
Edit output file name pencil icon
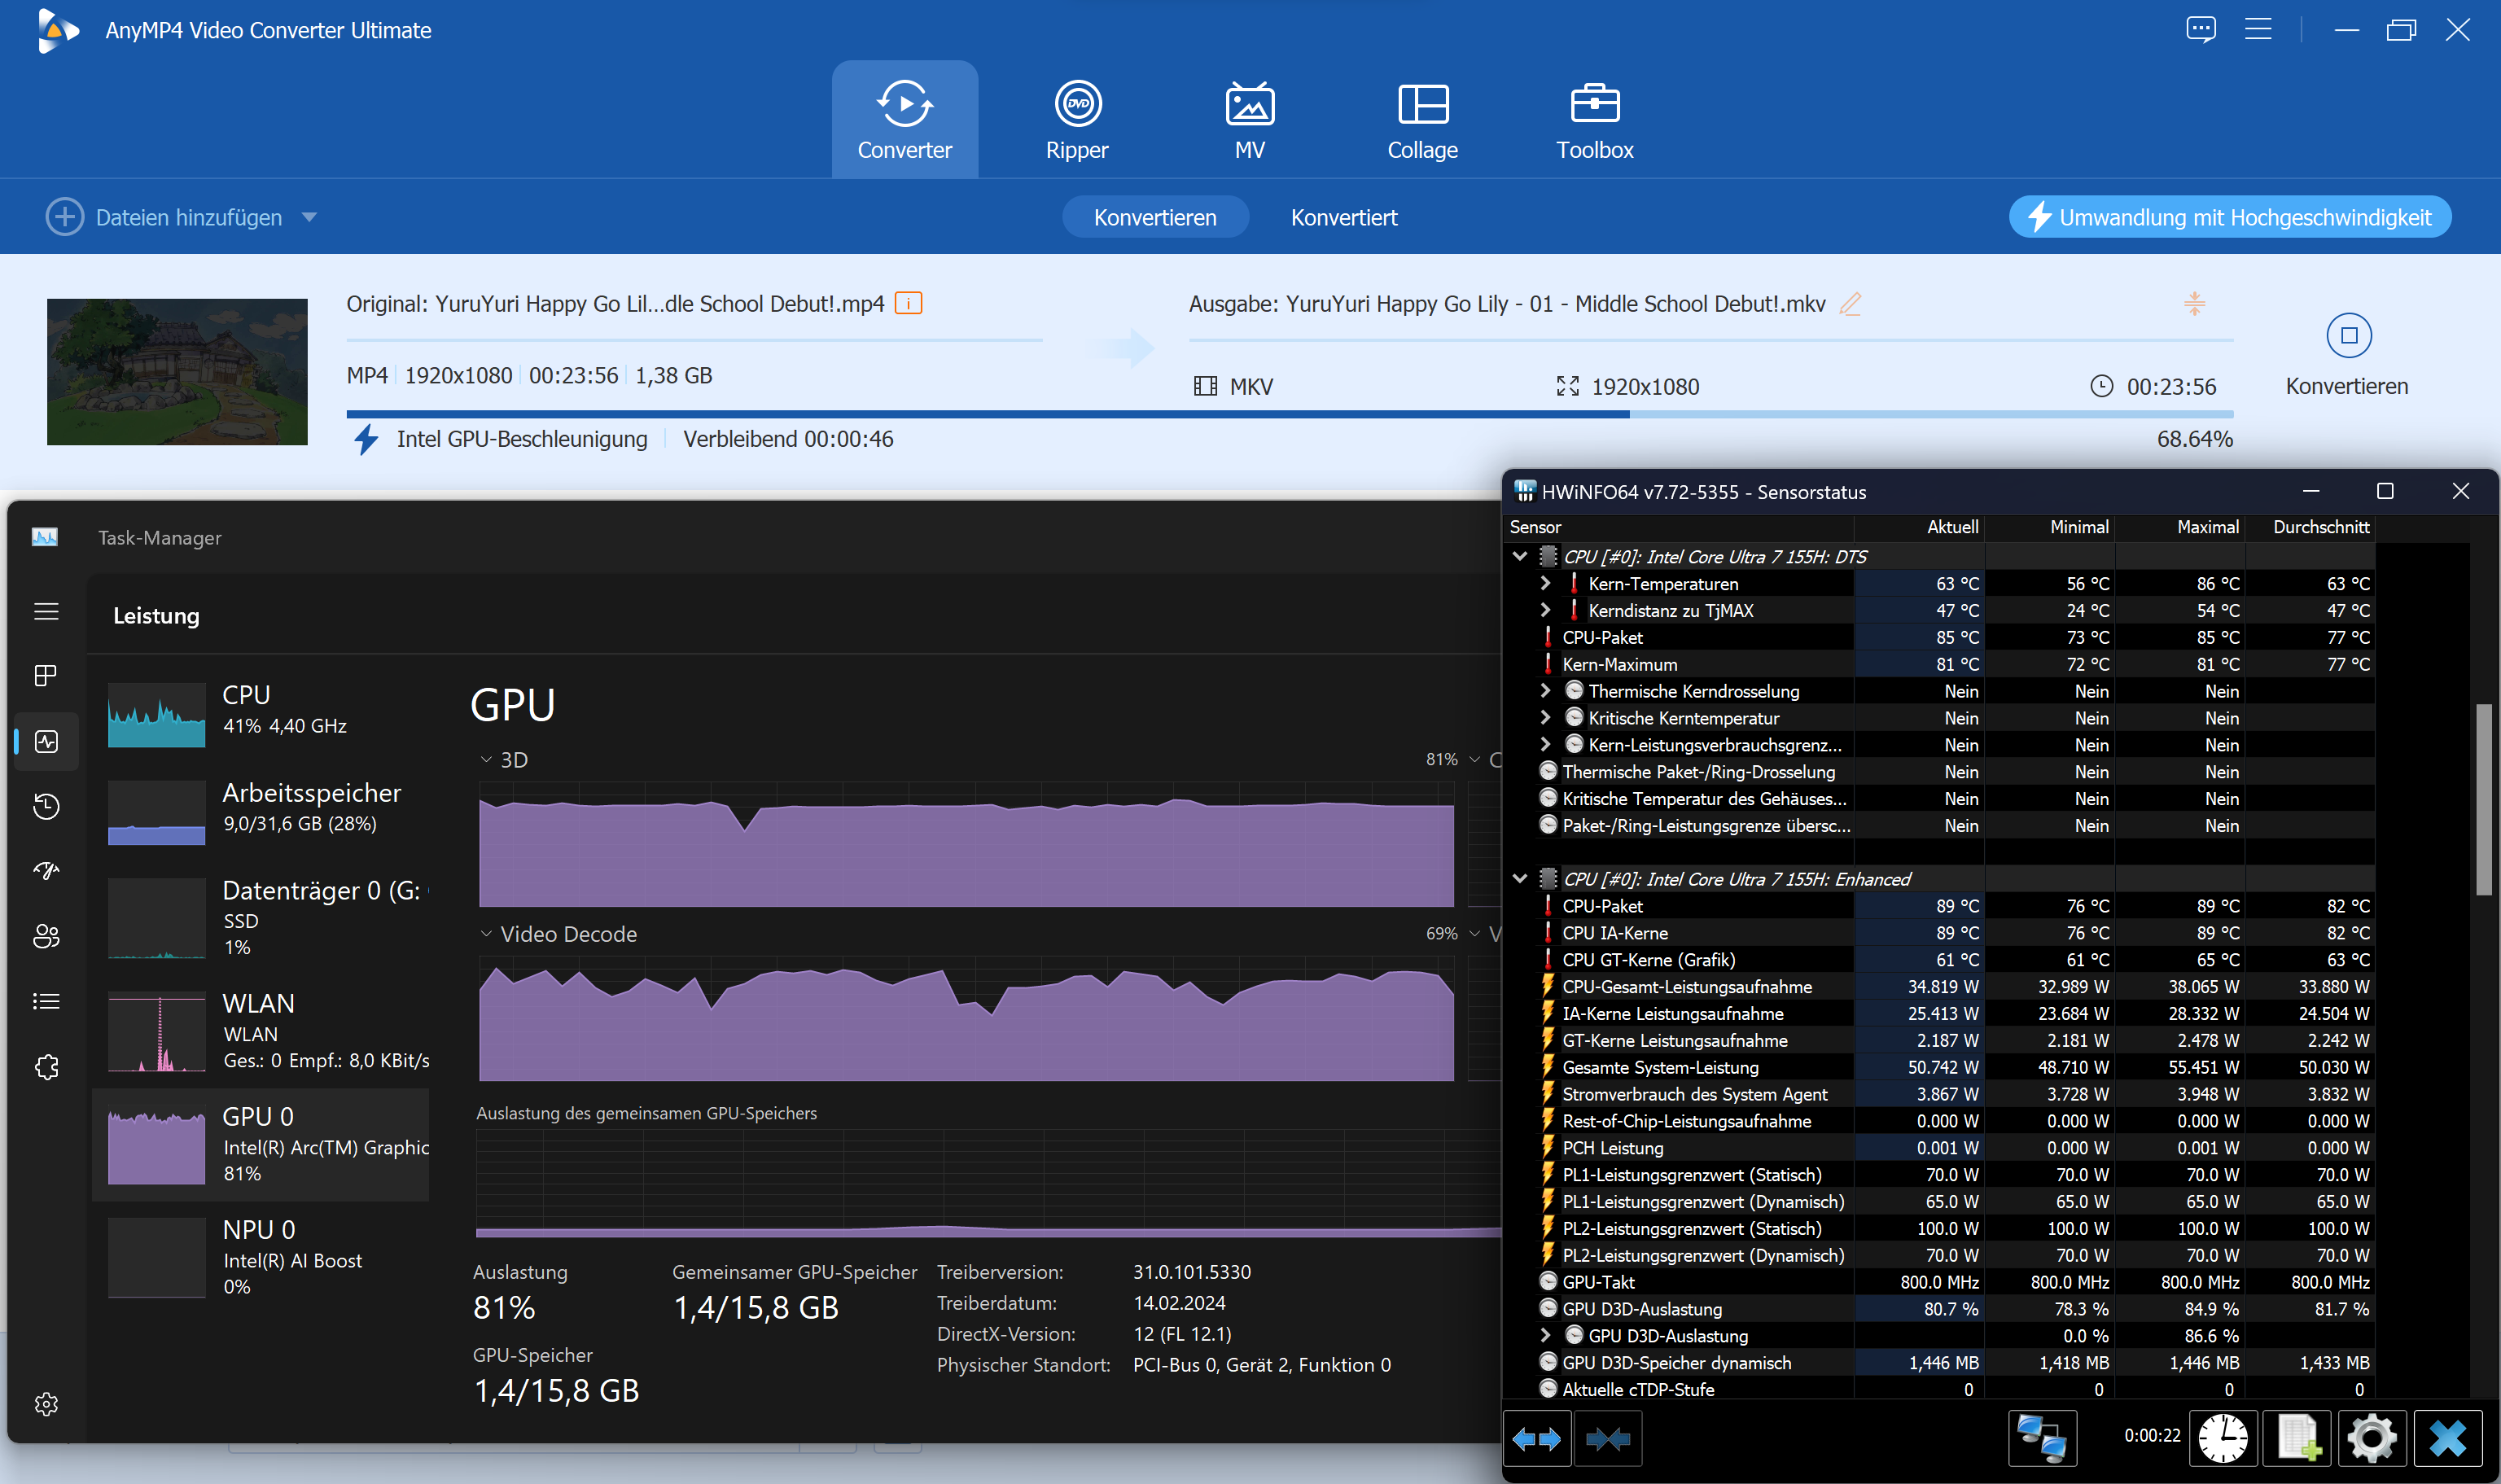1850,303
